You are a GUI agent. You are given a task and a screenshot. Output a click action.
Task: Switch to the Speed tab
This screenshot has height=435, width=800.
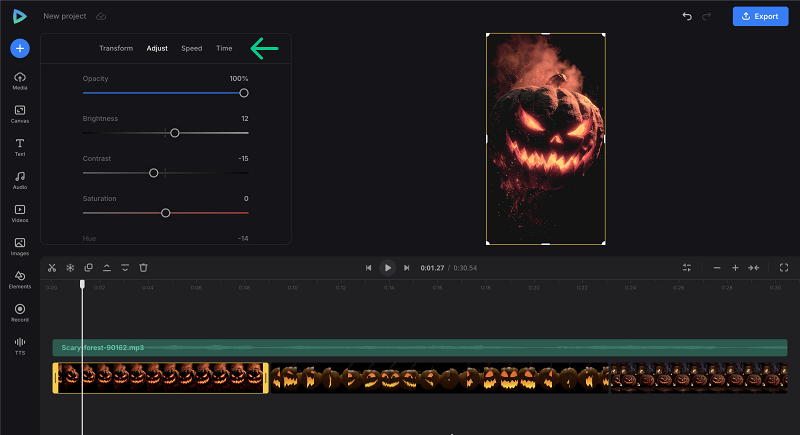pos(192,48)
